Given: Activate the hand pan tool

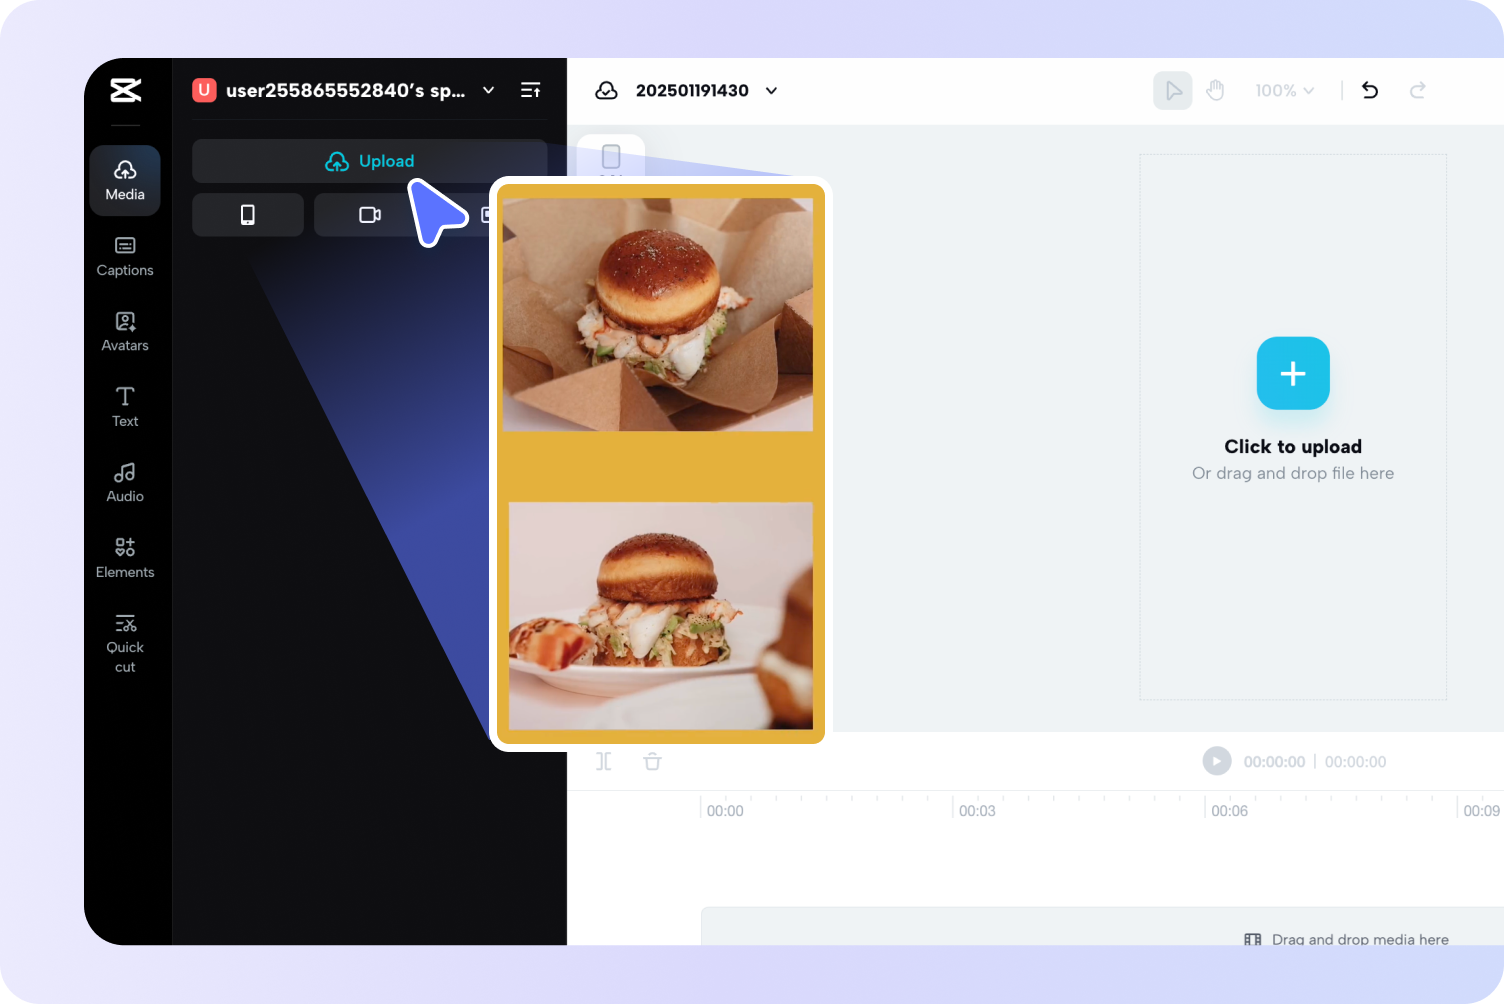Looking at the screenshot, I should pyautogui.click(x=1216, y=90).
